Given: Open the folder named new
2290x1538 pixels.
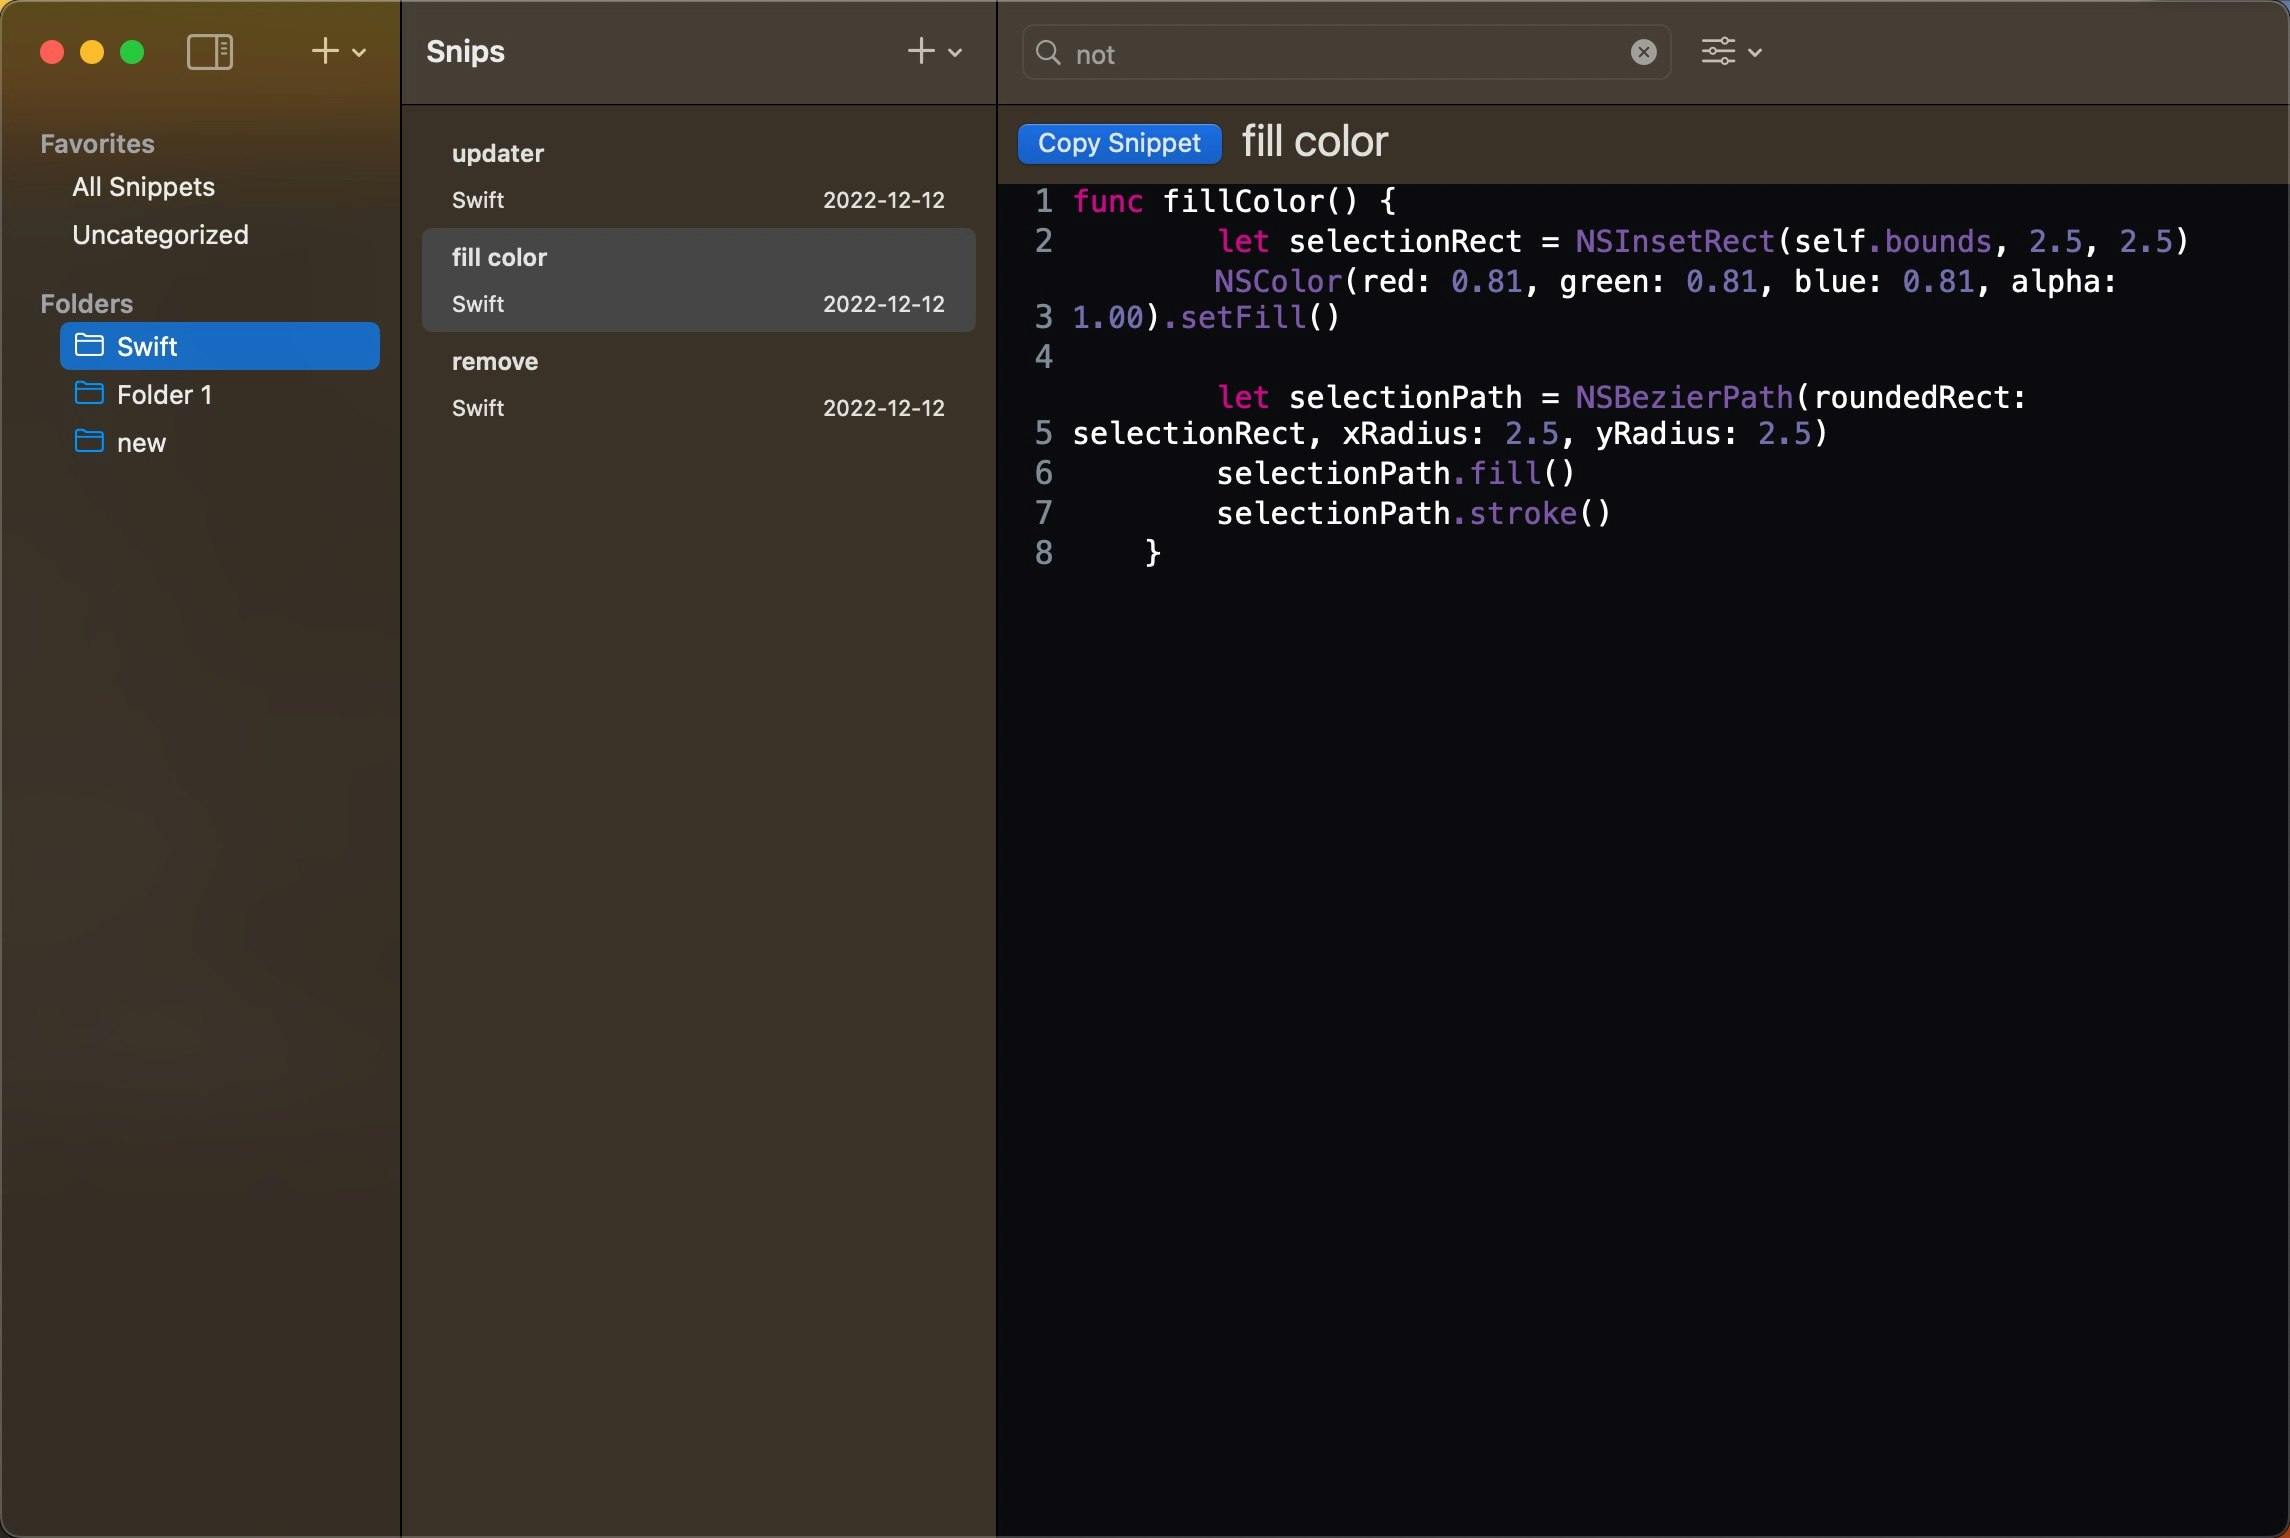Looking at the screenshot, I should 220,442.
